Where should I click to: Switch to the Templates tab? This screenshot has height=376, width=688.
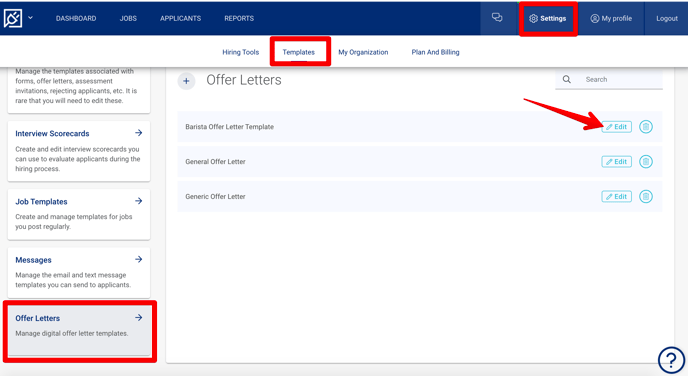pyautogui.click(x=299, y=52)
